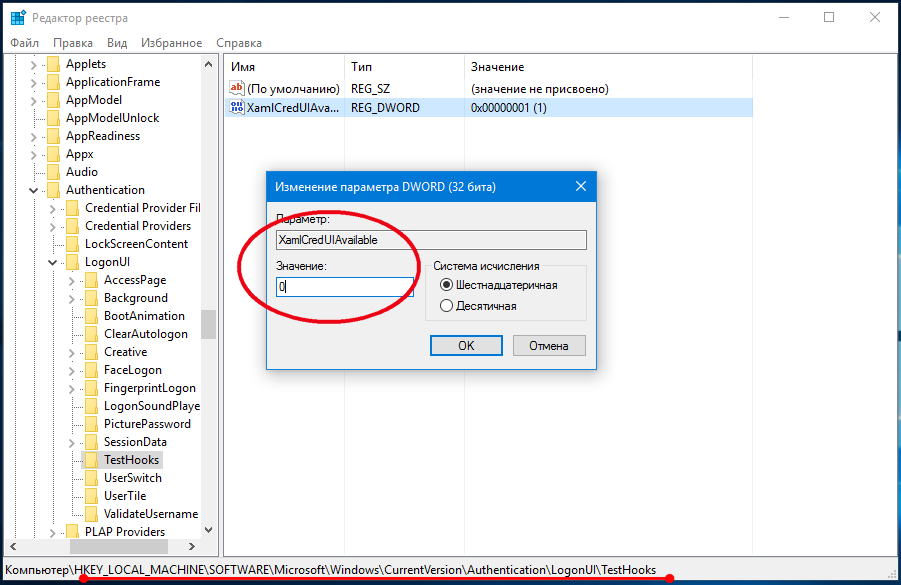Expand the FingerprintLogon tree node

pyautogui.click(x=71, y=389)
